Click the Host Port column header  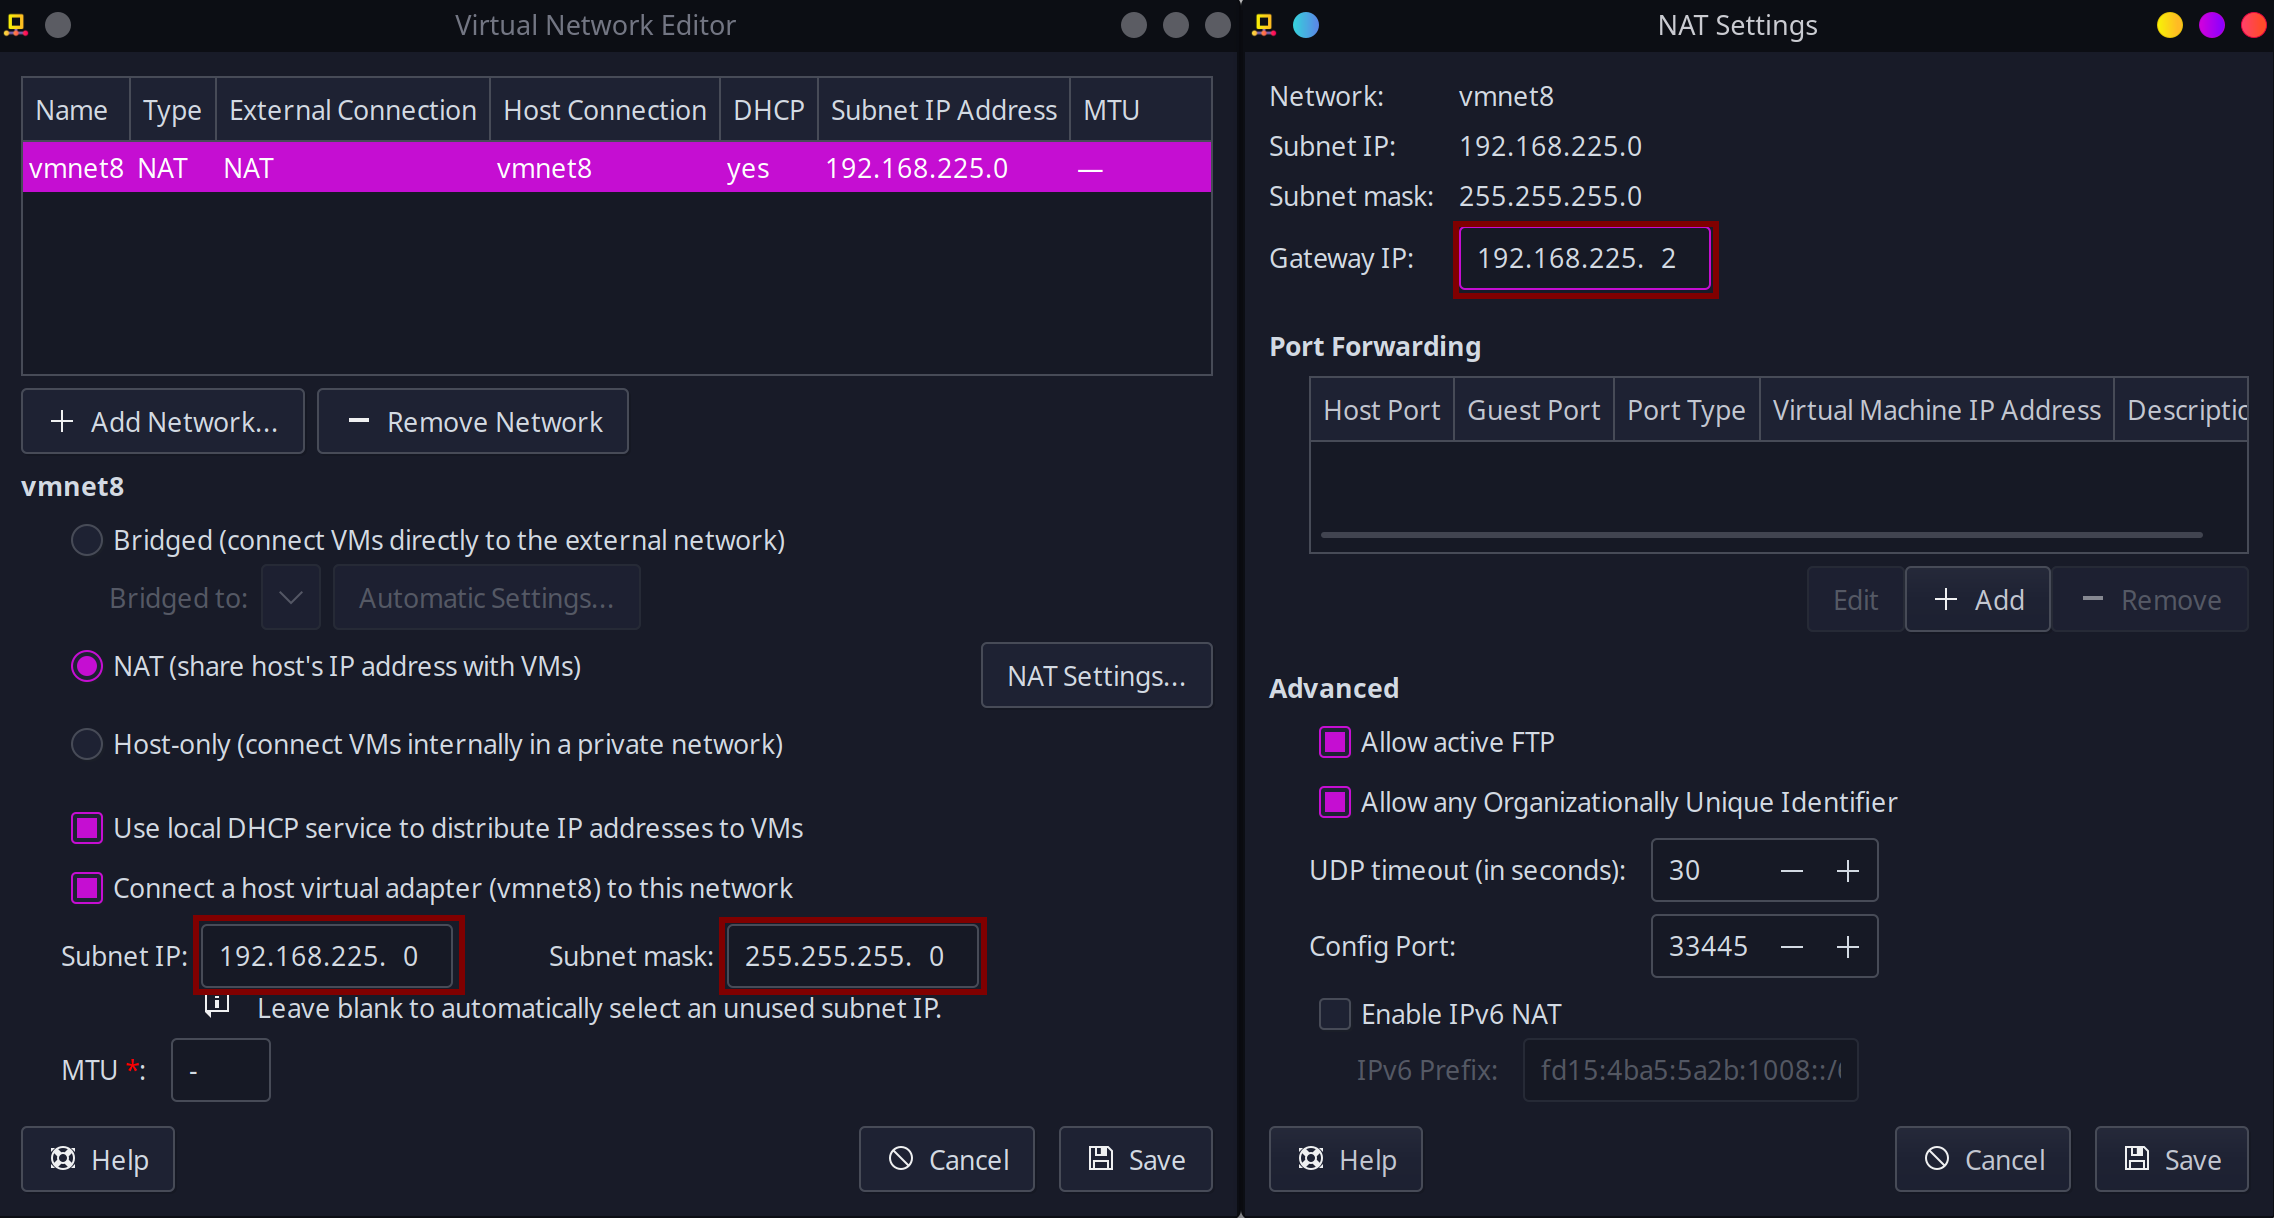pyautogui.click(x=1381, y=410)
